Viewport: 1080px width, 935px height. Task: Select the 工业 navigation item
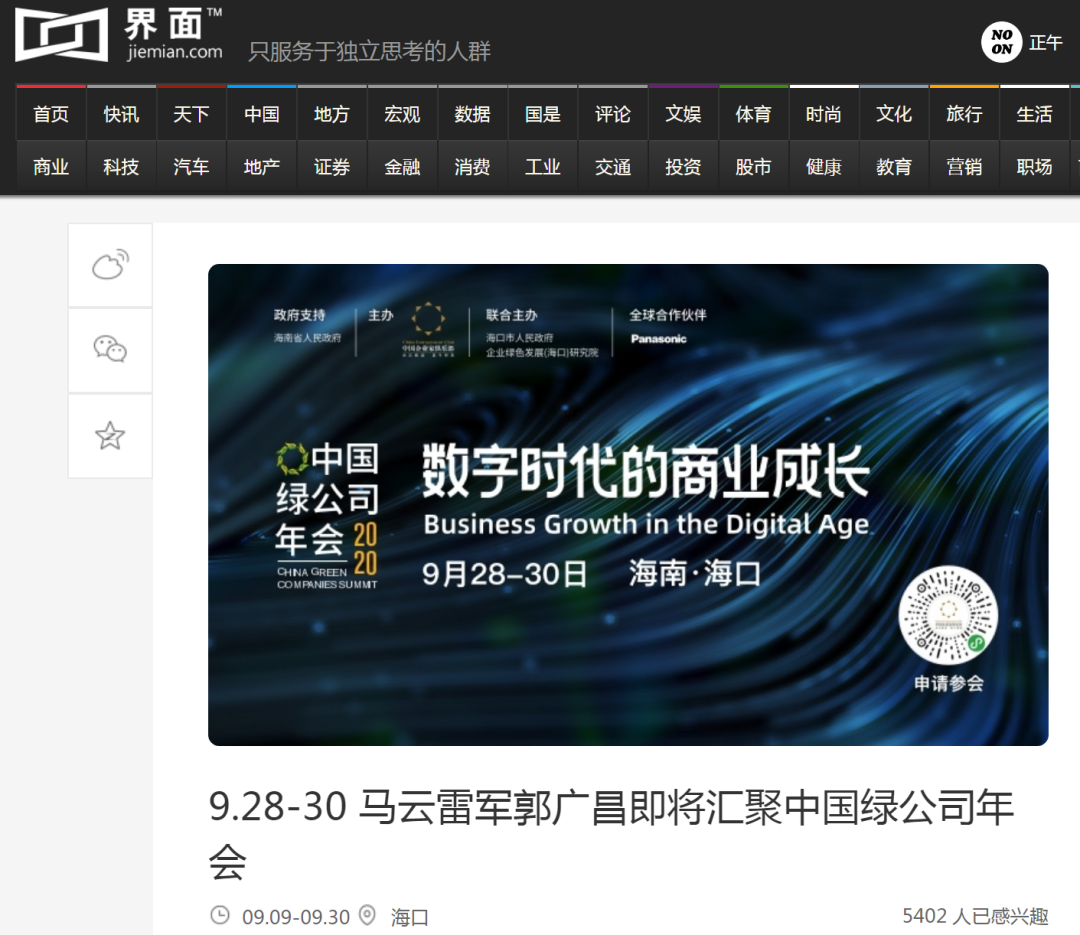pyautogui.click(x=543, y=167)
